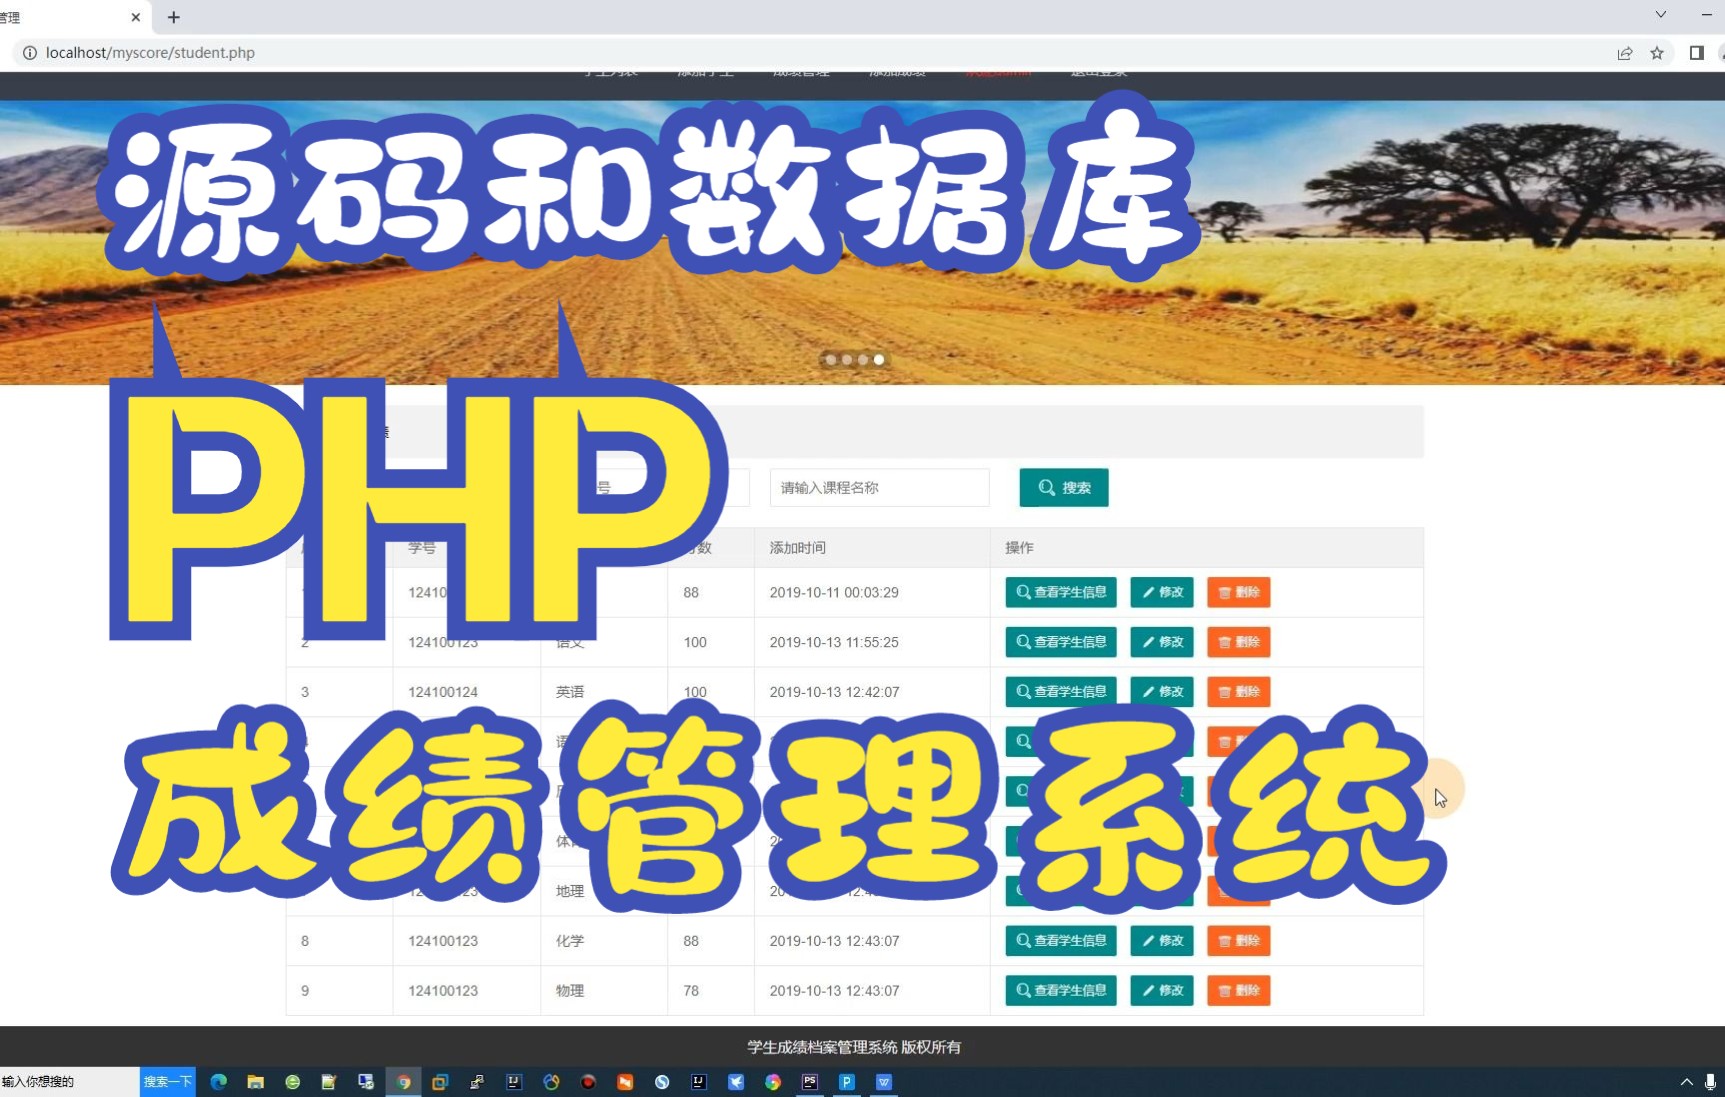
Task: Click the 添加成绩 navigation menu item
Action: (897, 70)
